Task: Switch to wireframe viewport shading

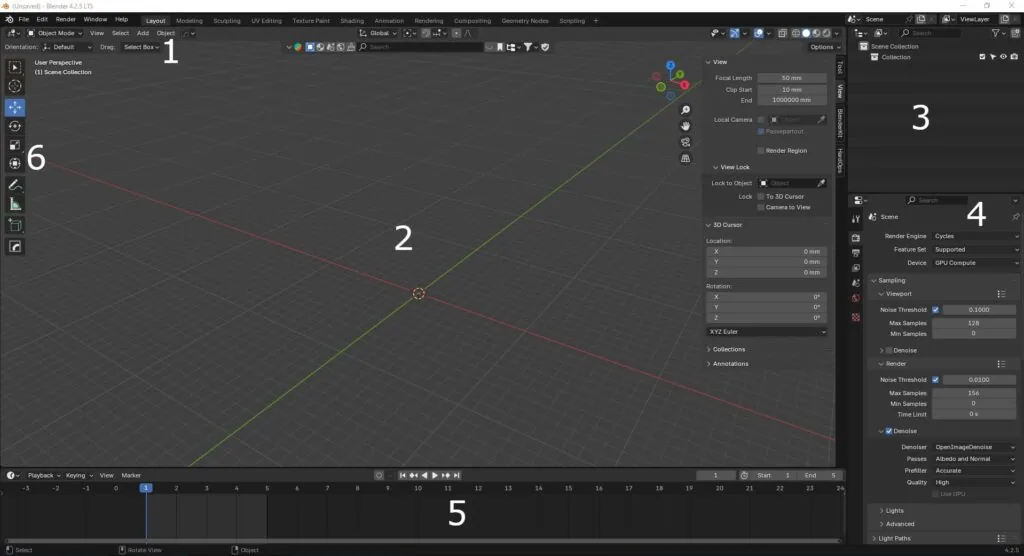Action: (795, 33)
